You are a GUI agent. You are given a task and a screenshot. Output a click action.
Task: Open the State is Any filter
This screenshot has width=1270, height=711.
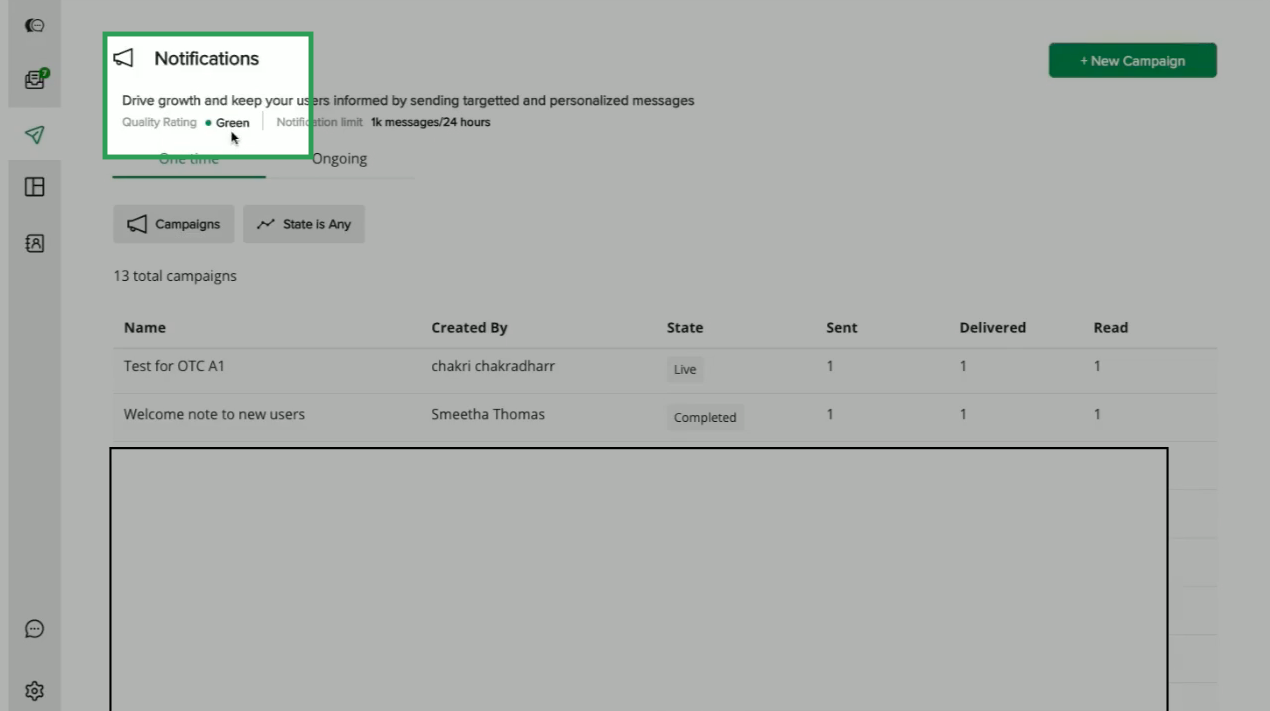[304, 224]
